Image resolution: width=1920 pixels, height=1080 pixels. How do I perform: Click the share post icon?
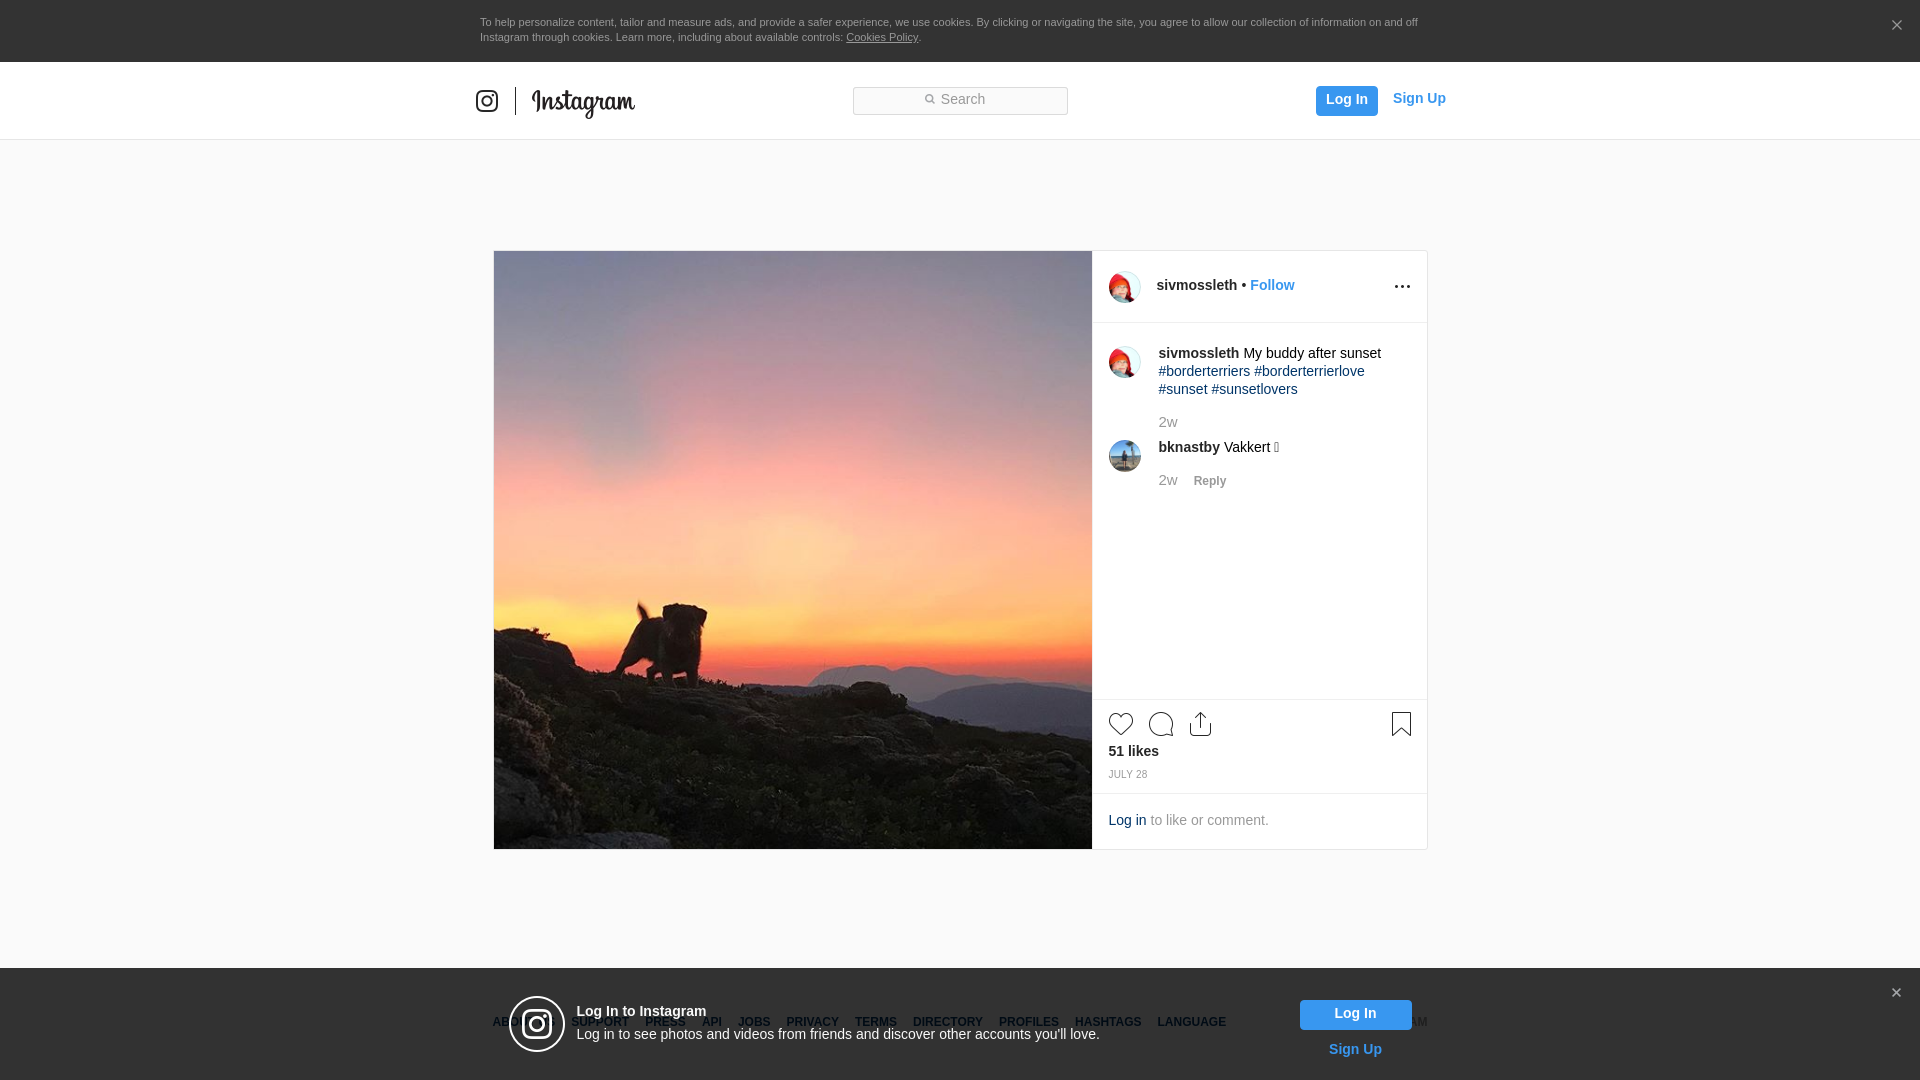pyautogui.click(x=1200, y=724)
